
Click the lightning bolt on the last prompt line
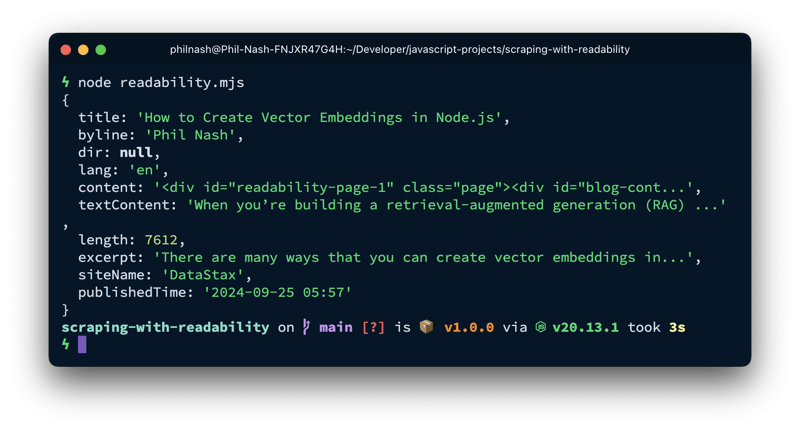pos(66,344)
